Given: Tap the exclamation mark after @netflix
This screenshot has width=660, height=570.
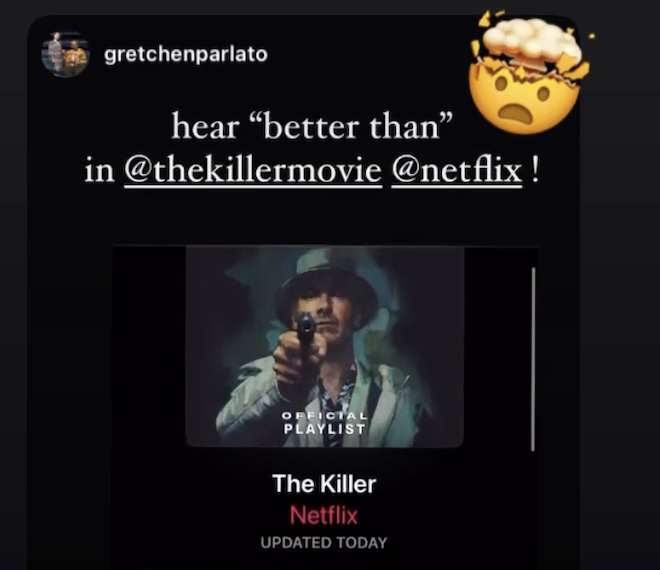Looking at the screenshot, I should pyautogui.click(x=534, y=170).
